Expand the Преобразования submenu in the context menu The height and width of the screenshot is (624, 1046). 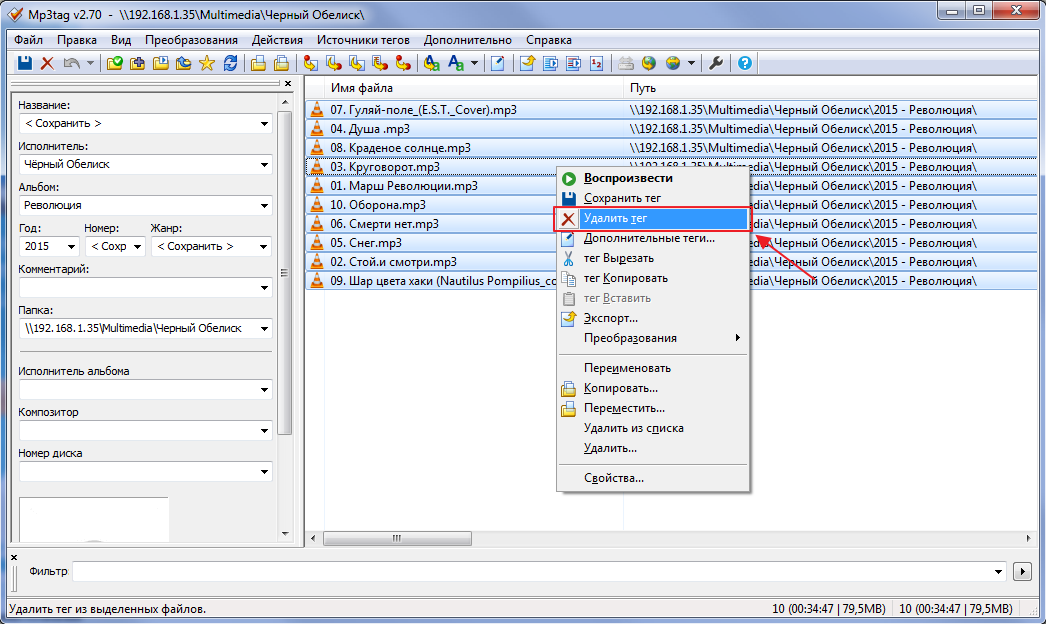coord(653,338)
